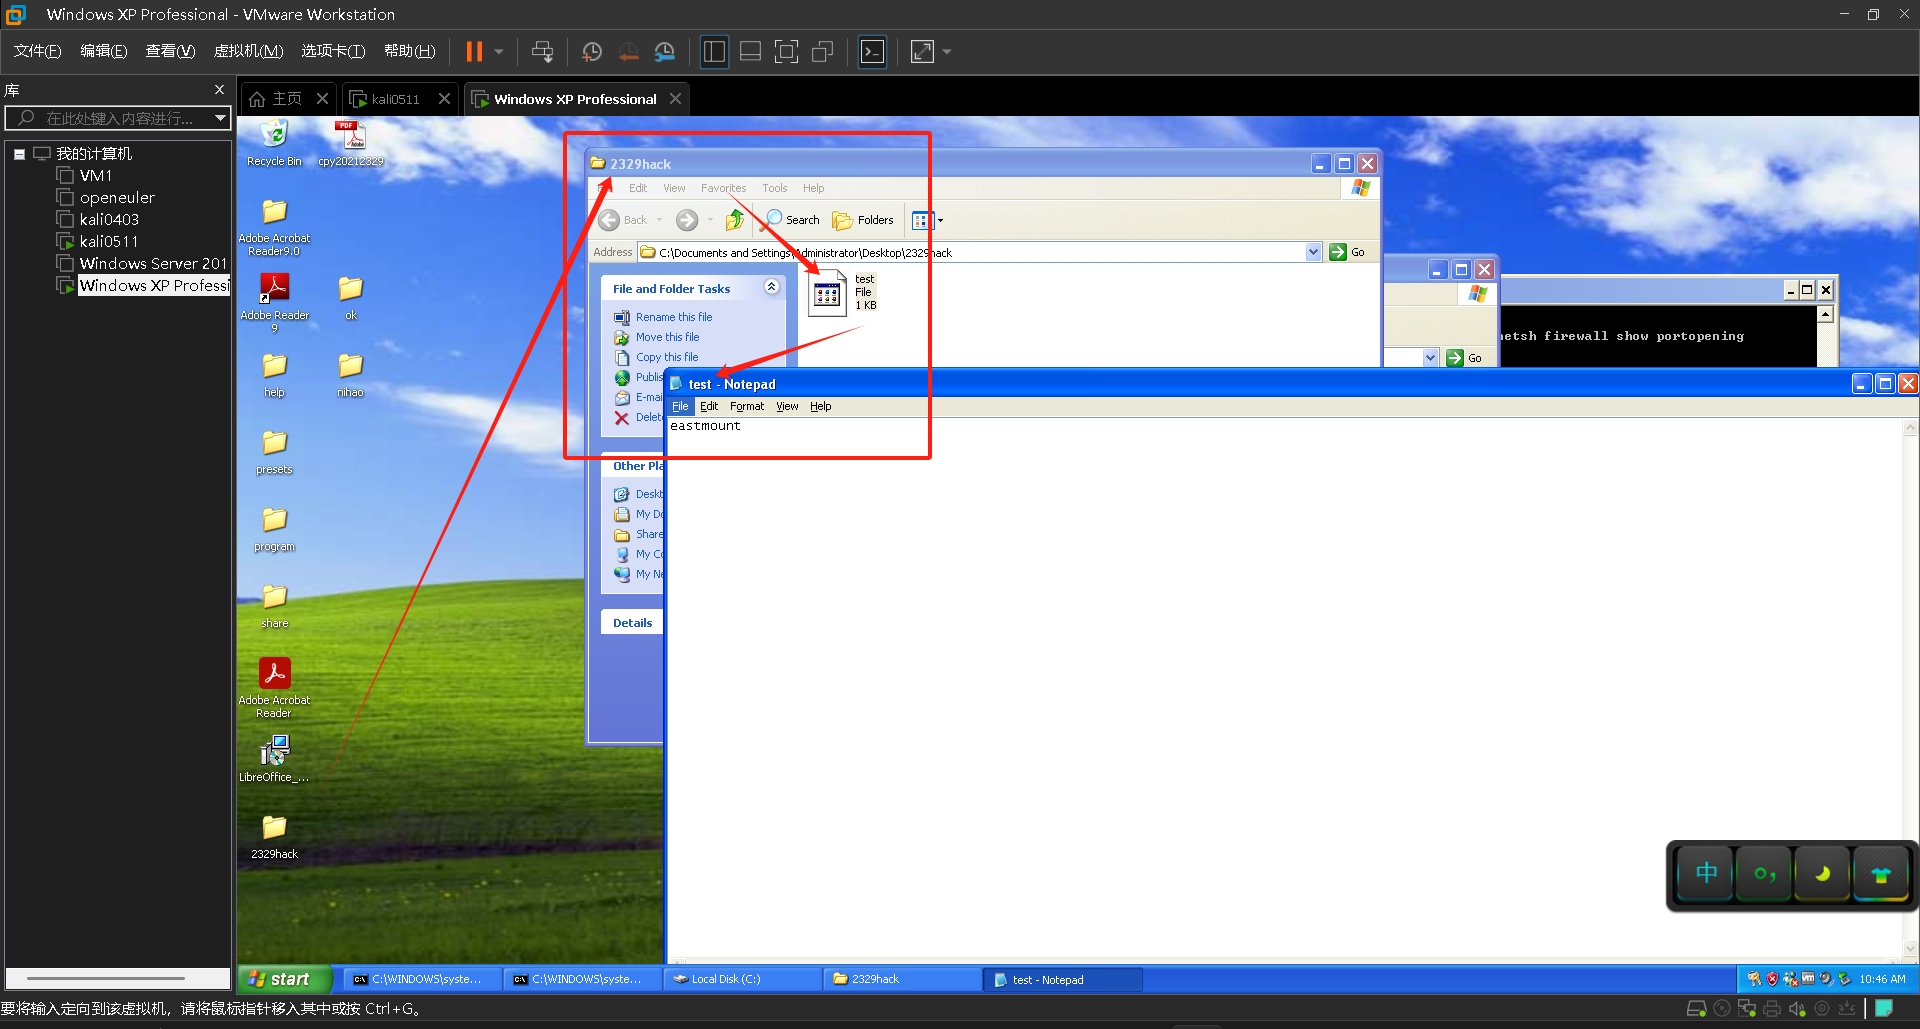Viewport: 1920px width, 1029px height.
Task: Open Format menu in Notepad
Action: [747, 406]
